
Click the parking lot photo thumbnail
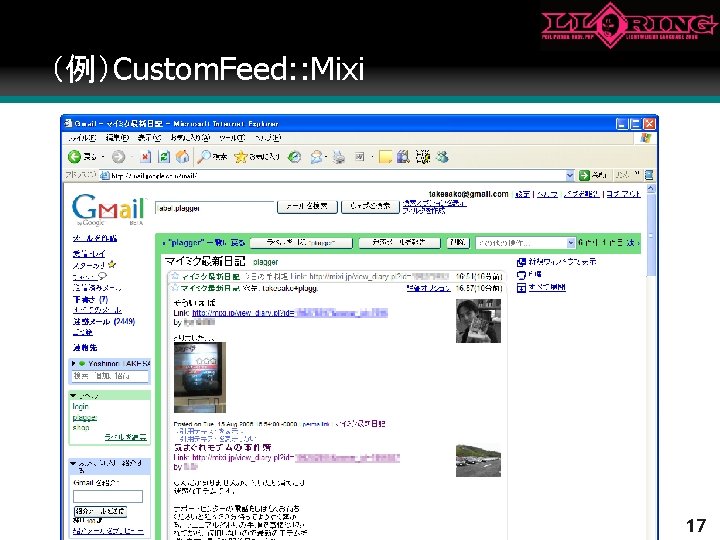pos(478,461)
